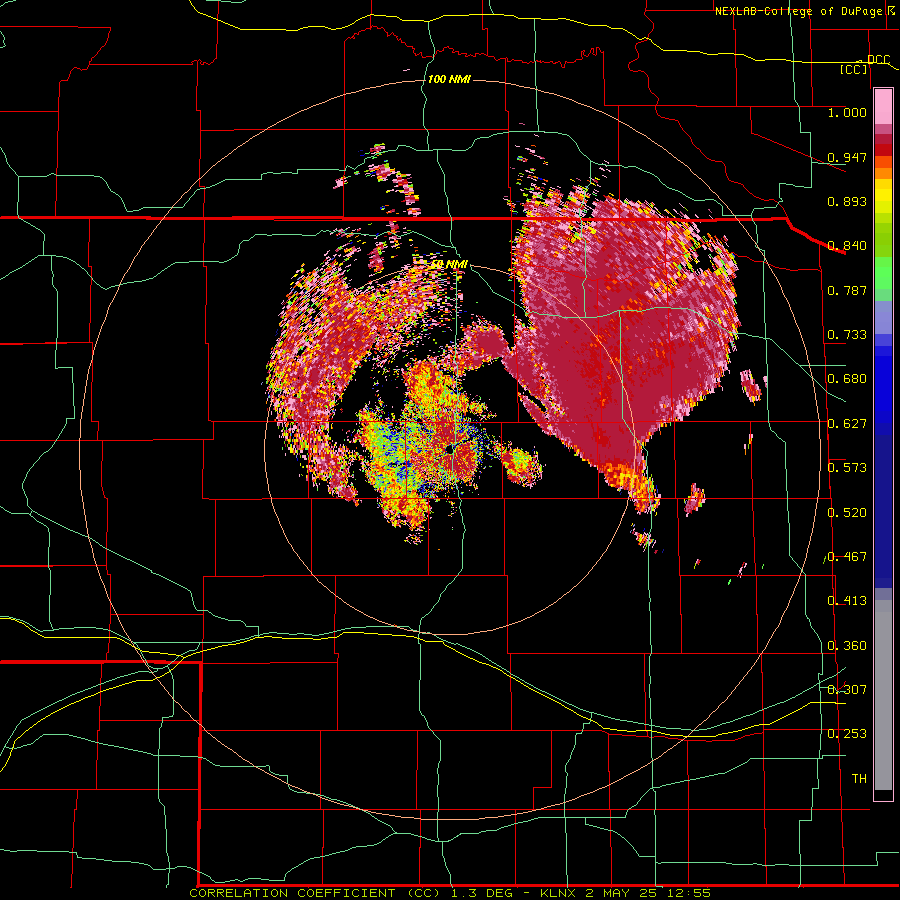The height and width of the screenshot is (900, 900).
Task: Click the 0.680 scale value
Action: (847, 379)
